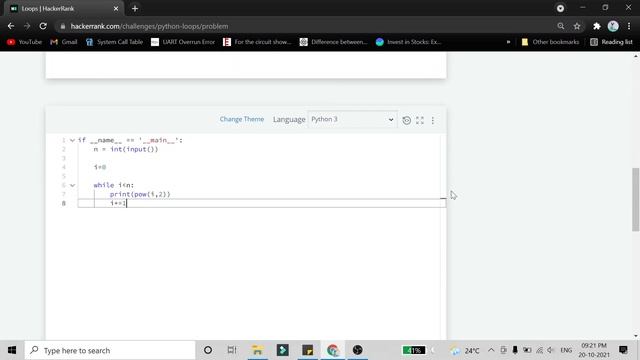Go back to the previous page
The width and height of the screenshot is (640, 360).
point(11,26)
